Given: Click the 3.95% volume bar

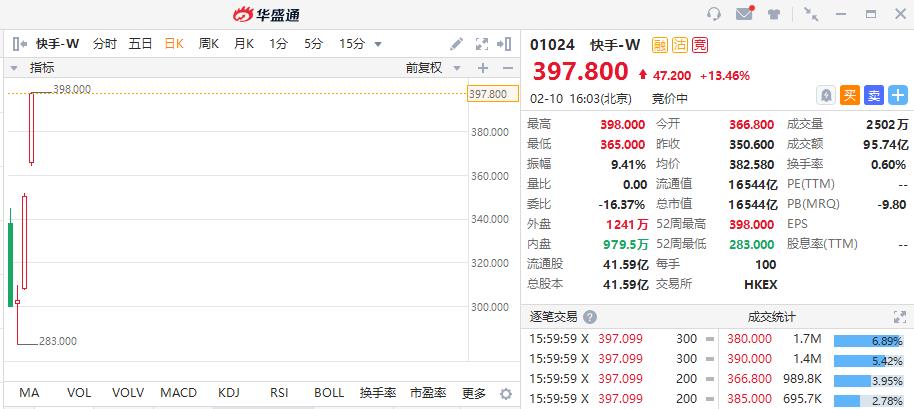Looking at the screenshot, I should 868,381.
